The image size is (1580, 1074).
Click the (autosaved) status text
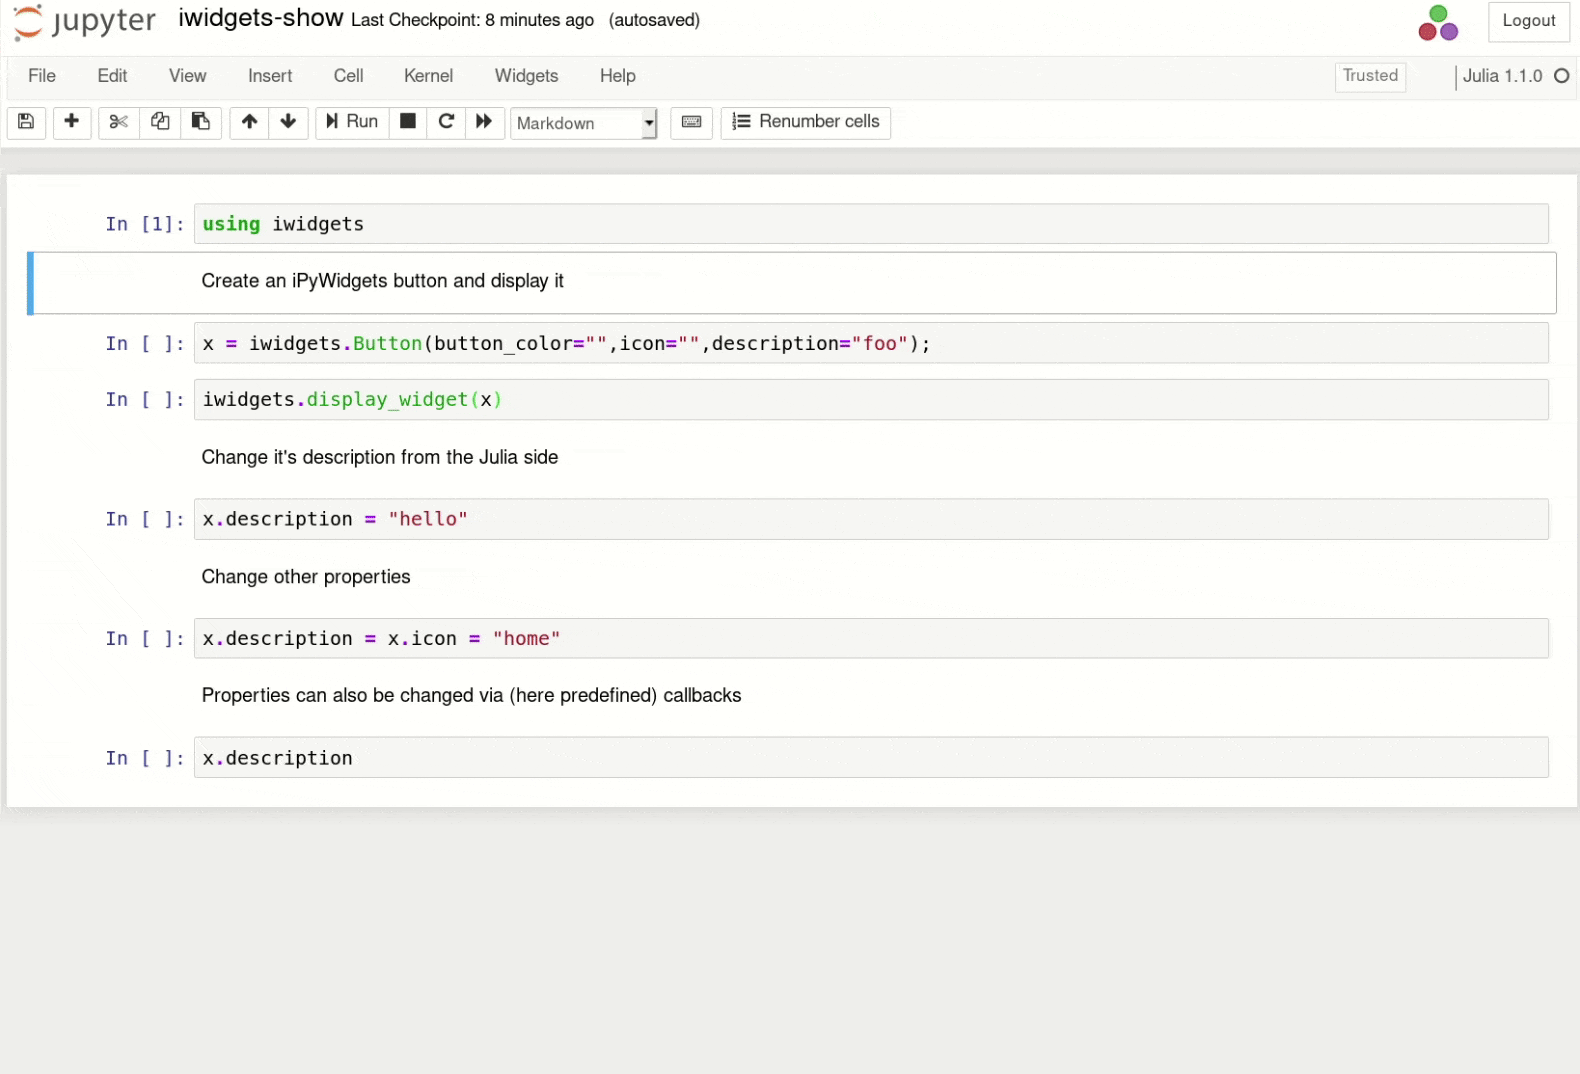[x=654, y=20]
